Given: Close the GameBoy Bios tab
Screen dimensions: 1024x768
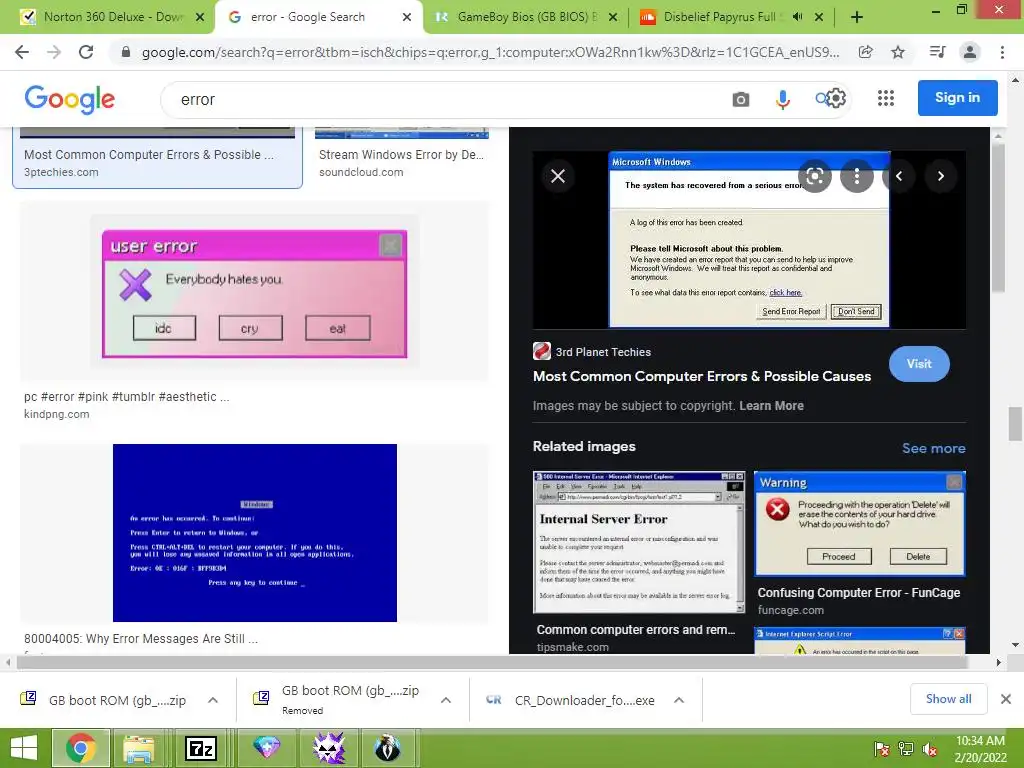Looking at the screenshot, I should 613,17.
